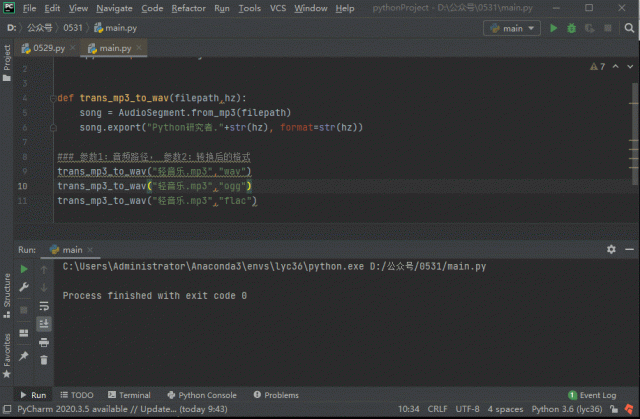640x419 pixels.
Task: Clear console output with the trash icon
Action: pyautogui.click(x=44, y=359)
